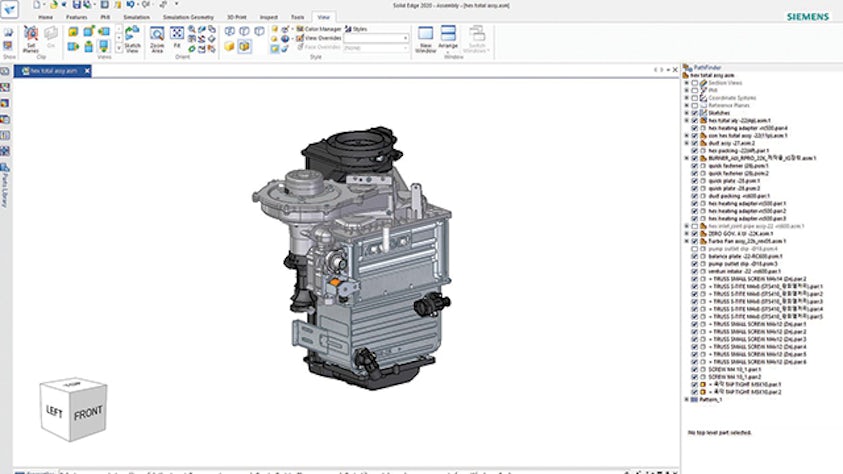Uncheck the balance plate part checkbox
This screenshot has height=474, width=843.
[695, 256]
